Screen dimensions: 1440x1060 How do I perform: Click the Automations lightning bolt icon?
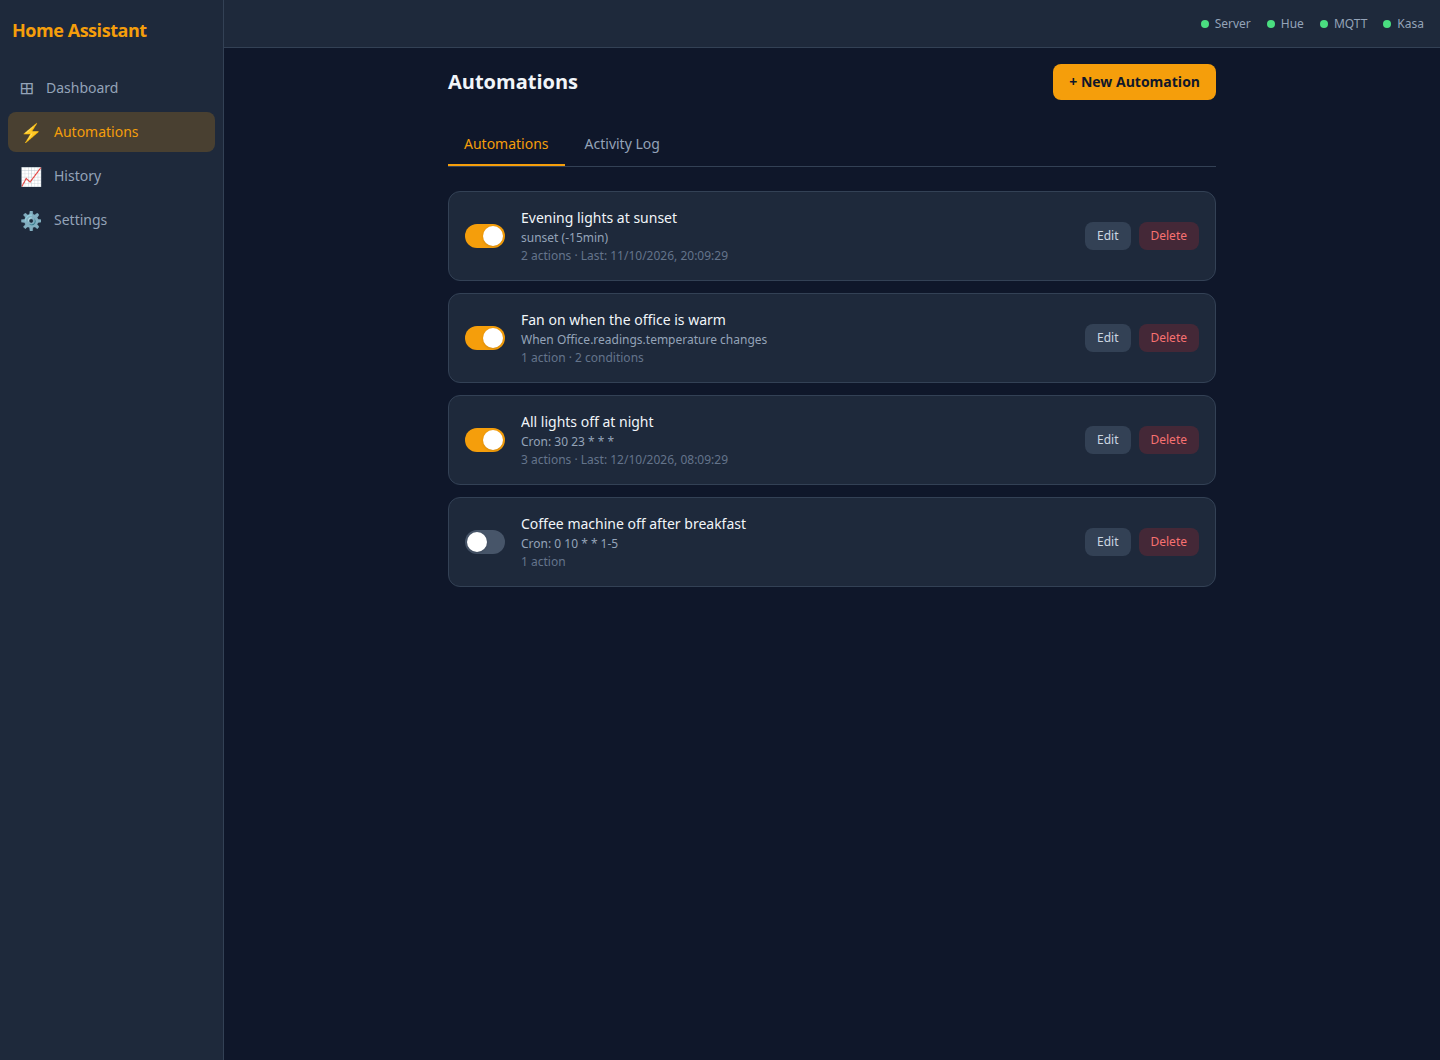pos(31,132)
